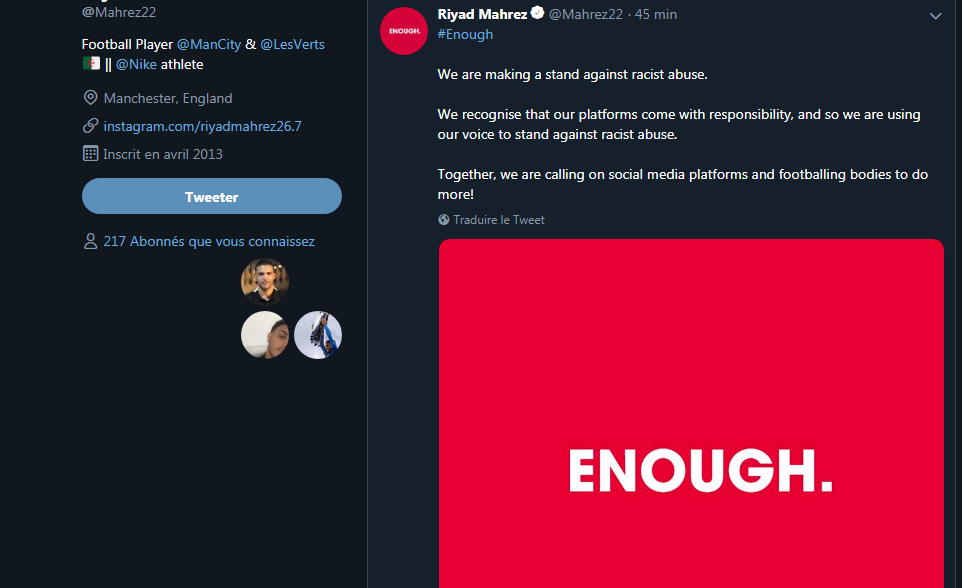Select the #Enough hashtag
This screenshot has height=588, width=962.
point(465,34)
